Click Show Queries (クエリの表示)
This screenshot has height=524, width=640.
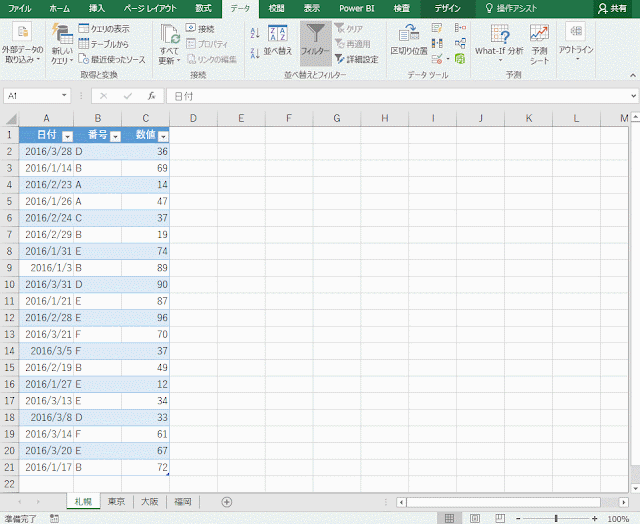click(104, 29)
